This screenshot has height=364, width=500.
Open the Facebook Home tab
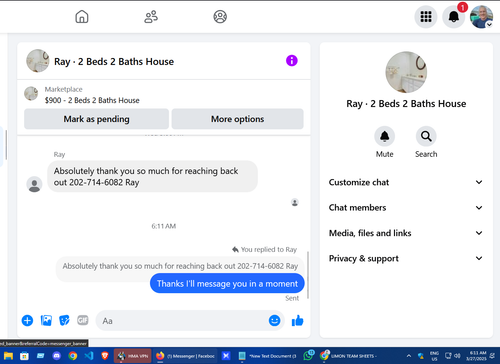[x=82, y=16]
